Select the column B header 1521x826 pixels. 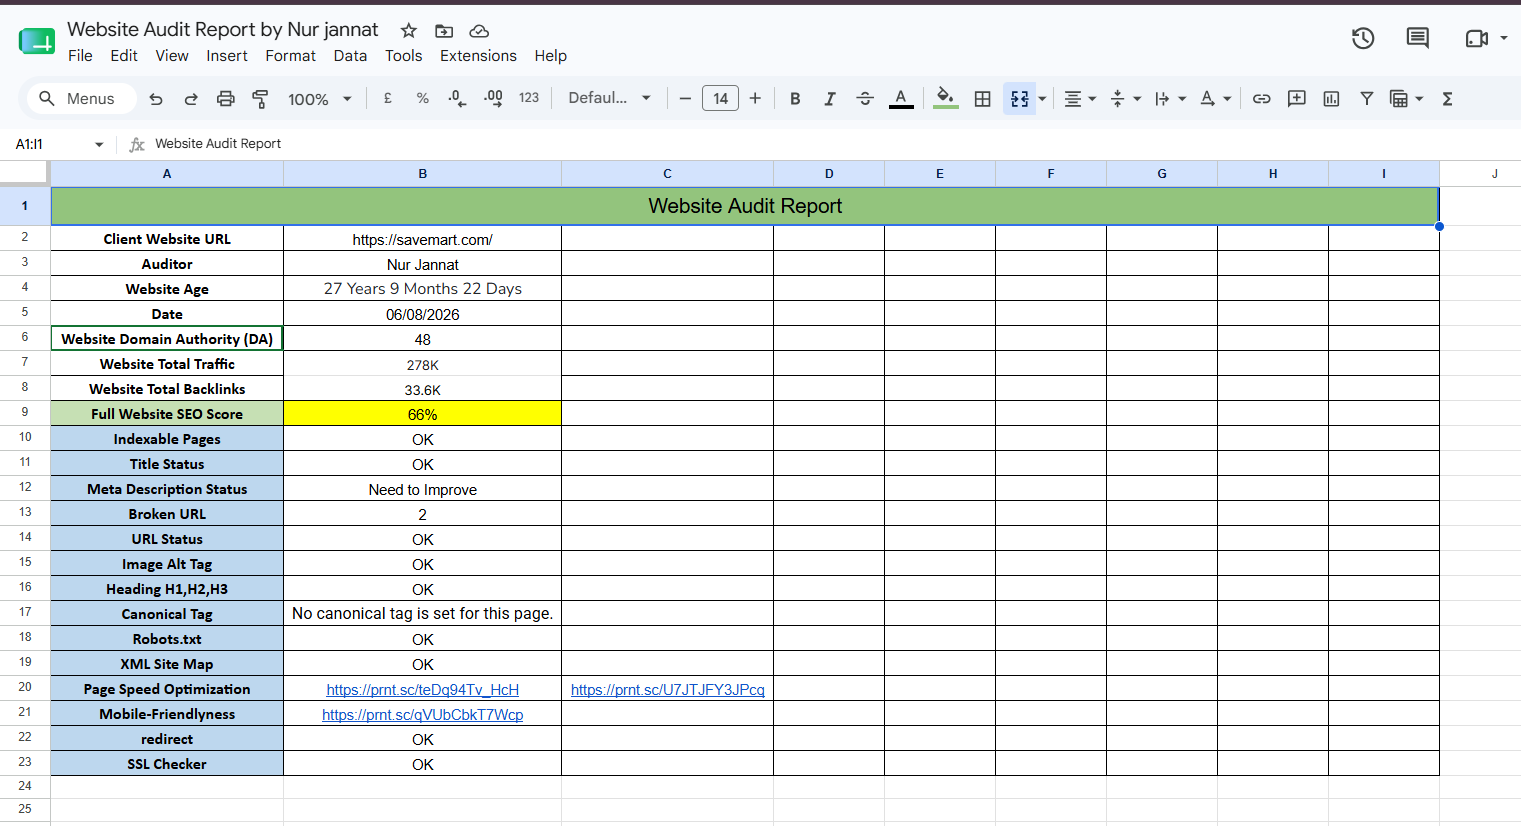(422, 174)
